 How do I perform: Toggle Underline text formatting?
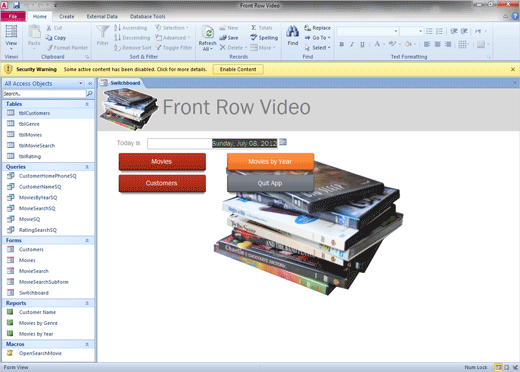click(x=362, y=44)
